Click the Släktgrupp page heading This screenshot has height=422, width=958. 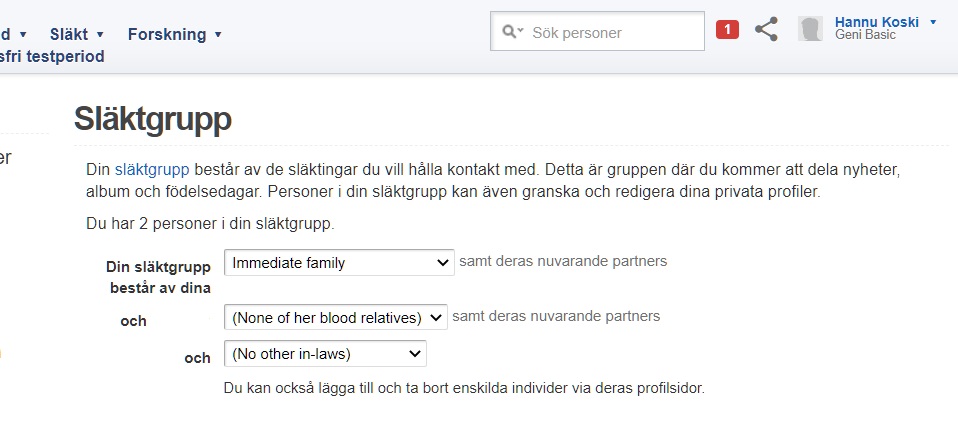153,119
